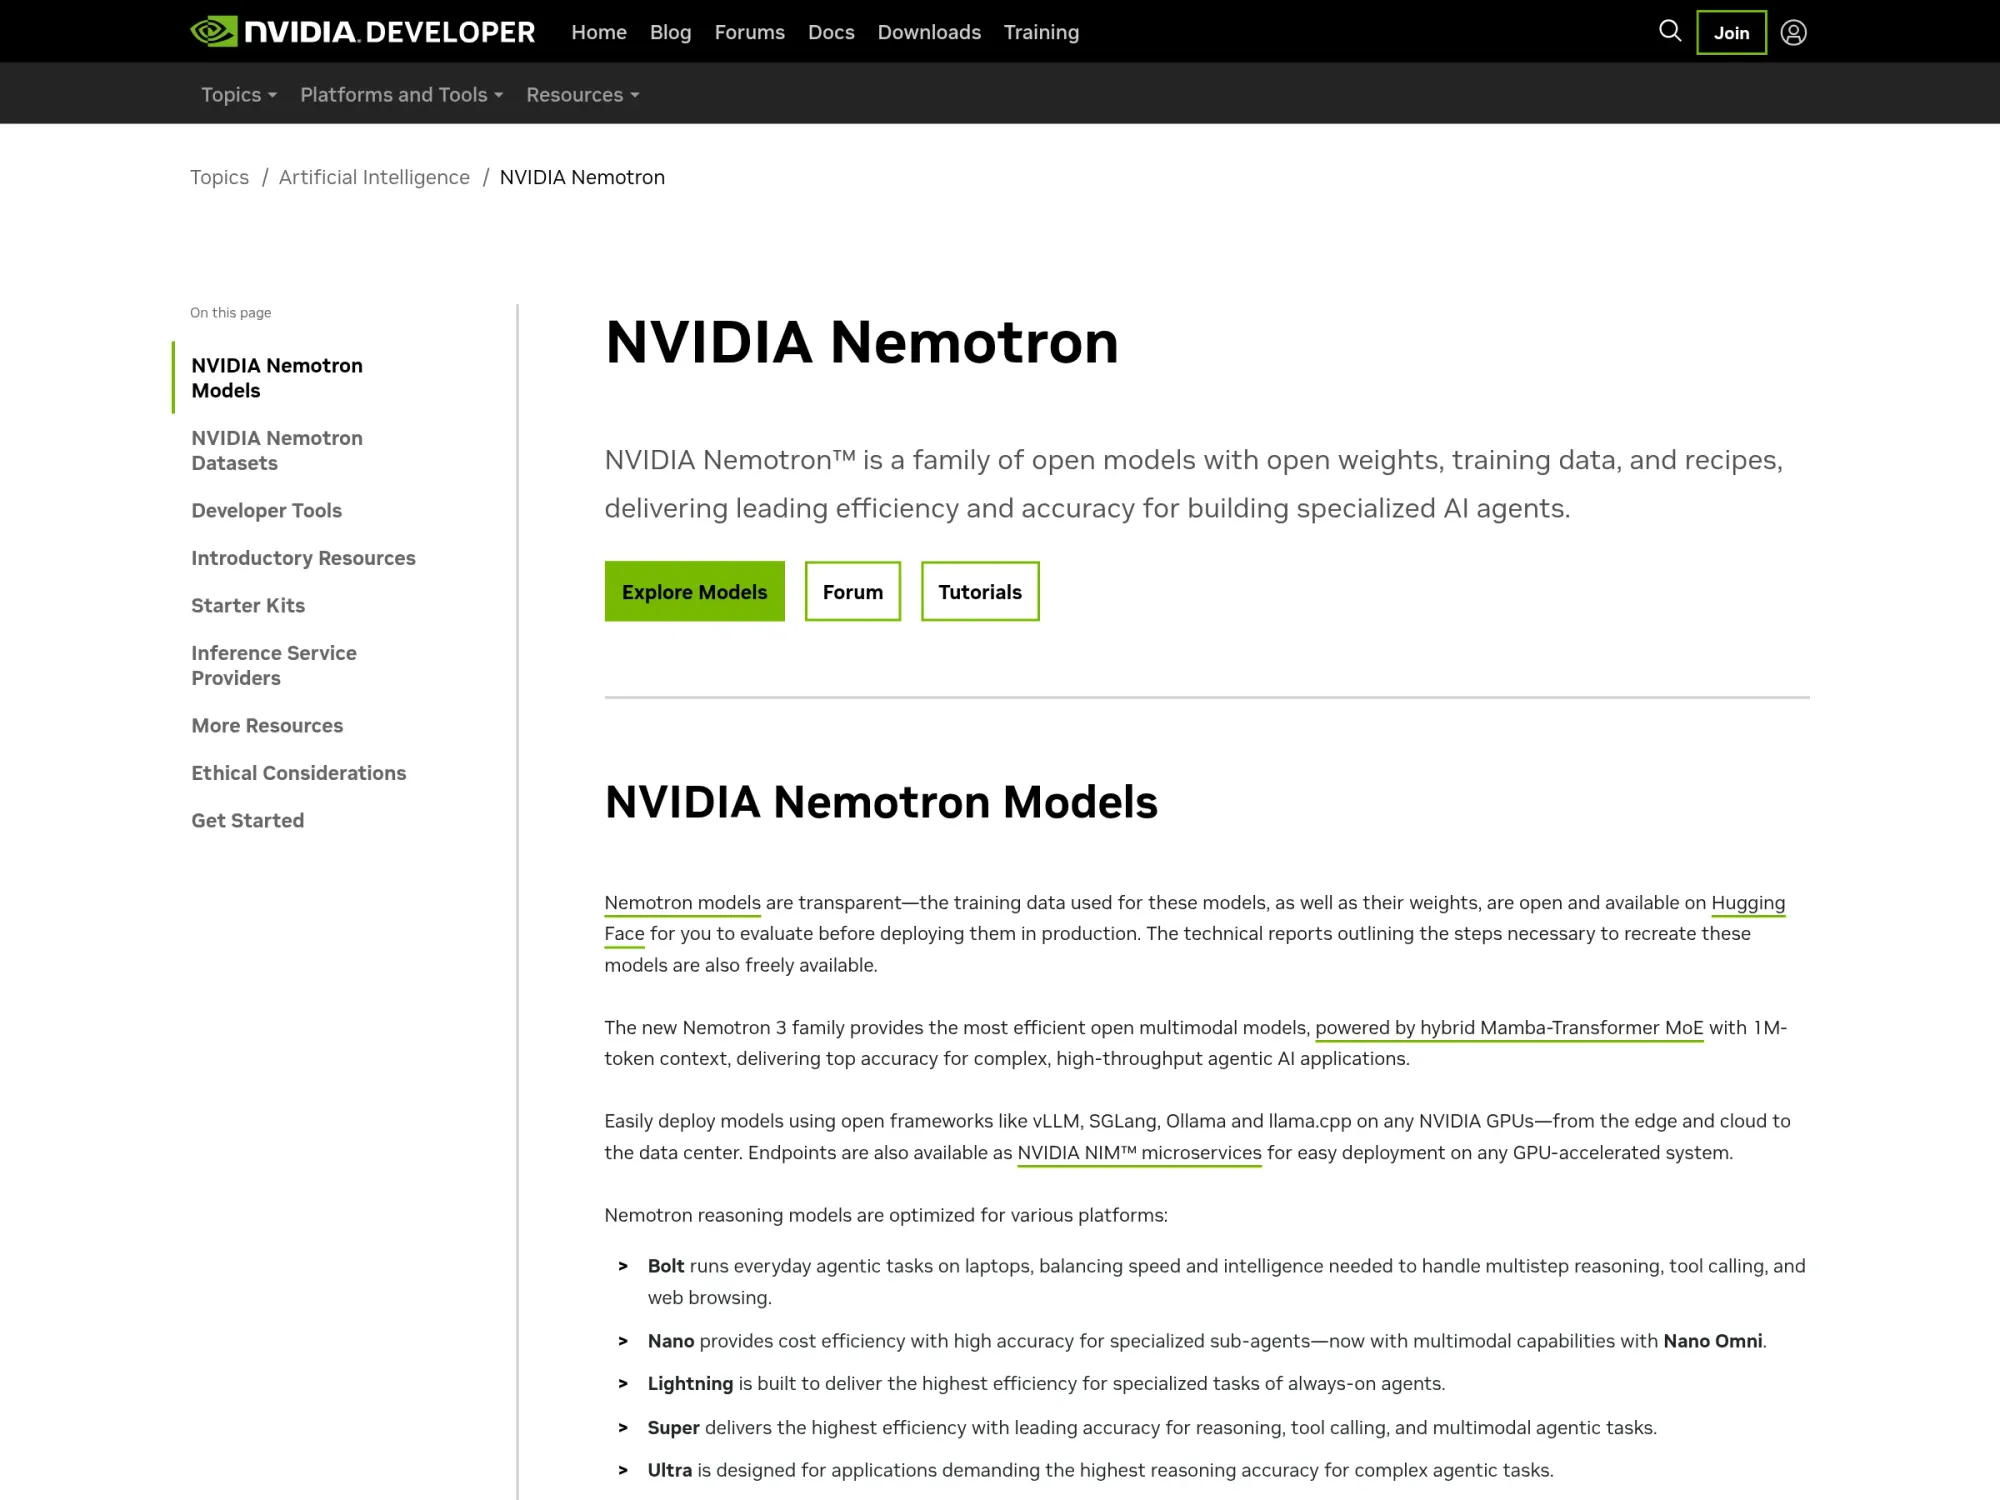Jump to NVIDIA Nemotron Datasets in sidebar
Screen dimensions: 2000x1500
click(277, 450)
